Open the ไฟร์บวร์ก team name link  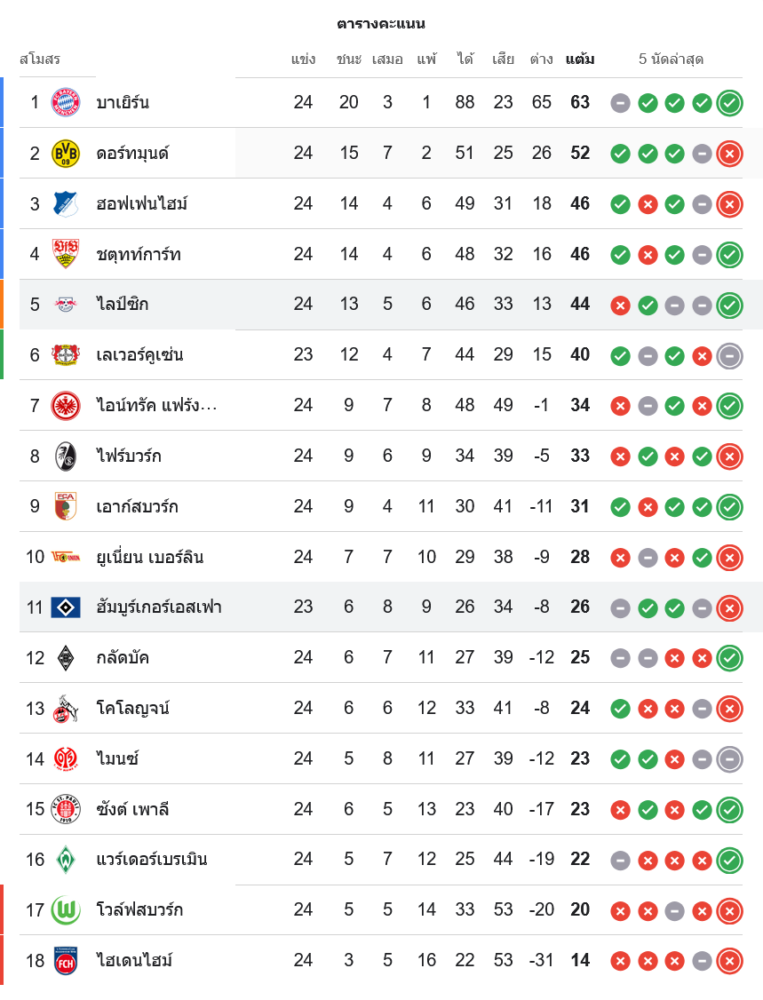[x=129, y=456]
